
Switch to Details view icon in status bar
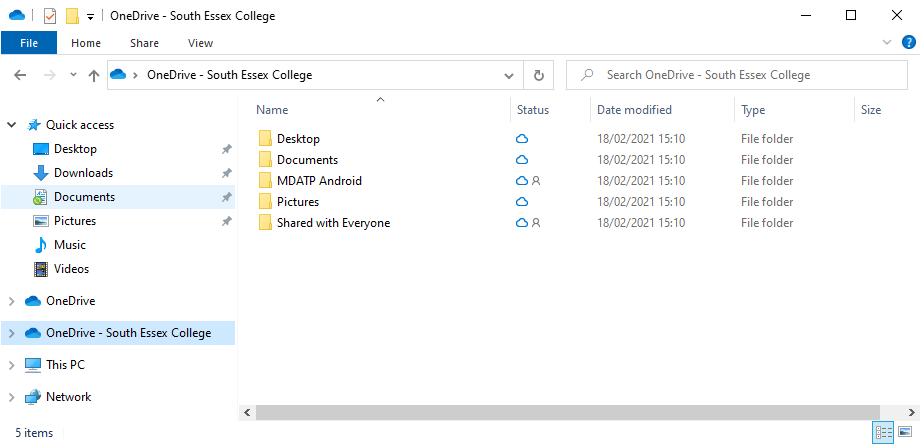(883, 433)
